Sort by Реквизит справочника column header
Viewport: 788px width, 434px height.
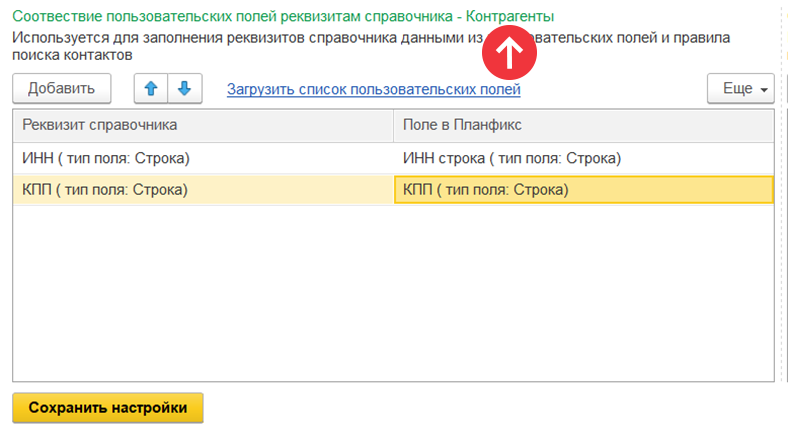click(203, 126)
